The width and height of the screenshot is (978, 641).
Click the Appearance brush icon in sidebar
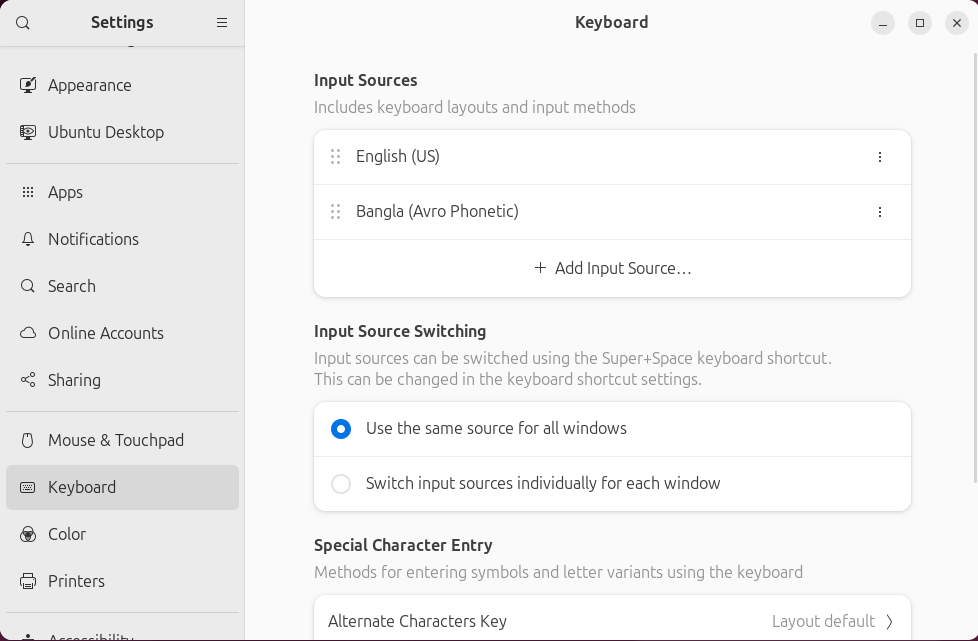(x=28, y=85)
